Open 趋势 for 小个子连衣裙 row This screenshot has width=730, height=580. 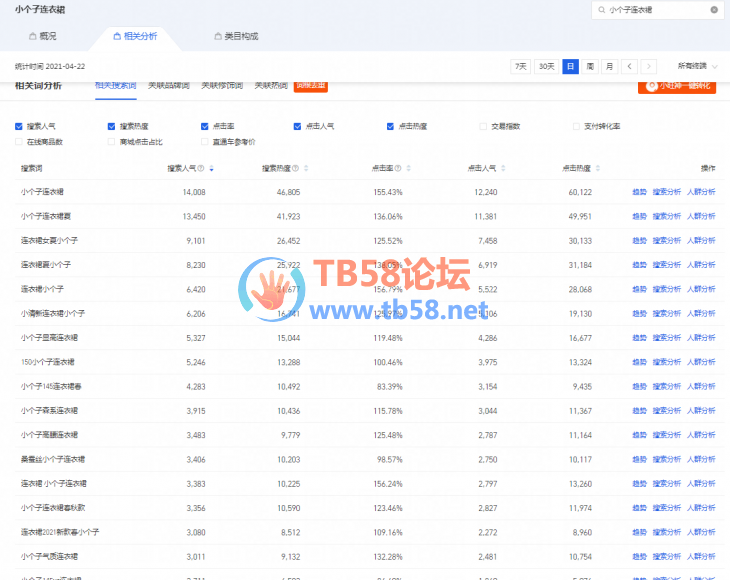pos(639,192)
